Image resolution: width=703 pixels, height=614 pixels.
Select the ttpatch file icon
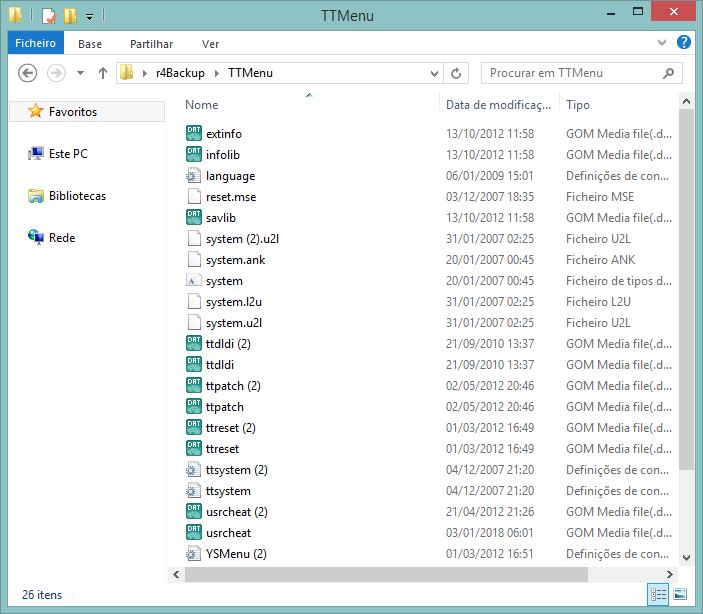pyautogui.click(x=194, y=406)
